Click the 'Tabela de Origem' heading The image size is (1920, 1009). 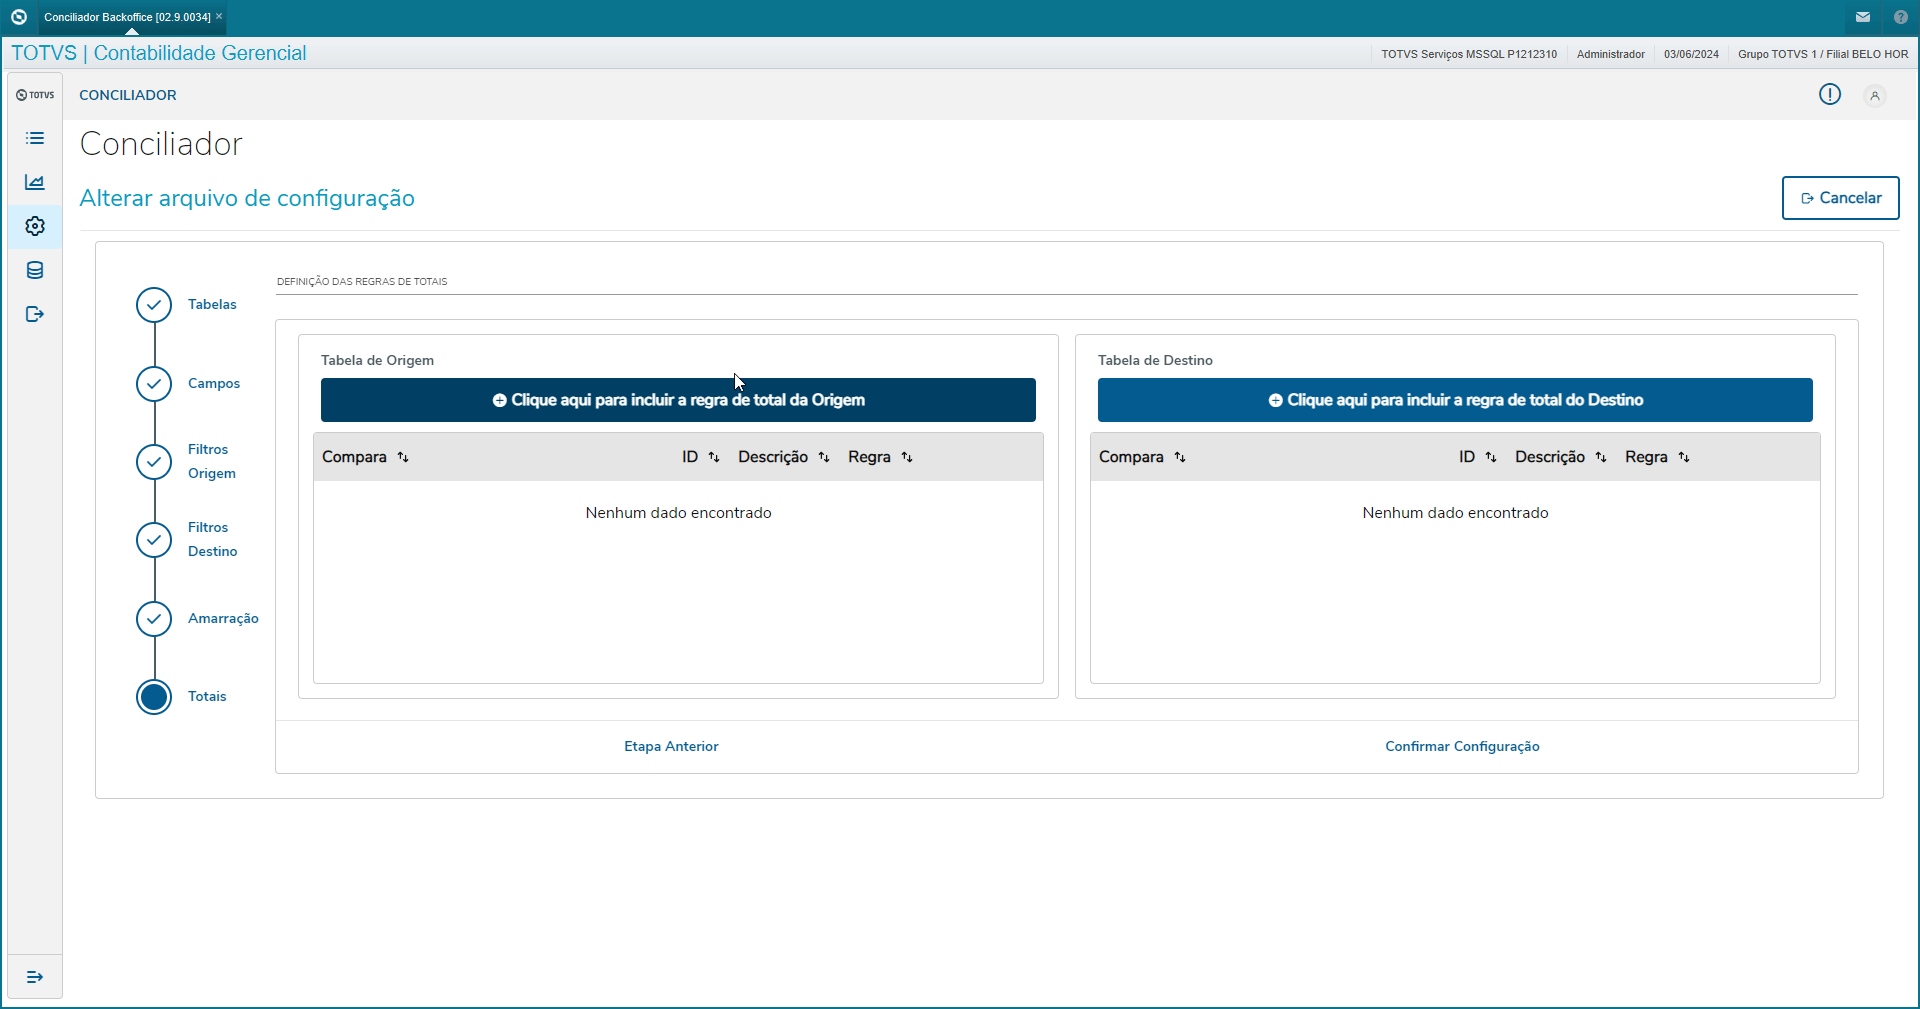377,360
